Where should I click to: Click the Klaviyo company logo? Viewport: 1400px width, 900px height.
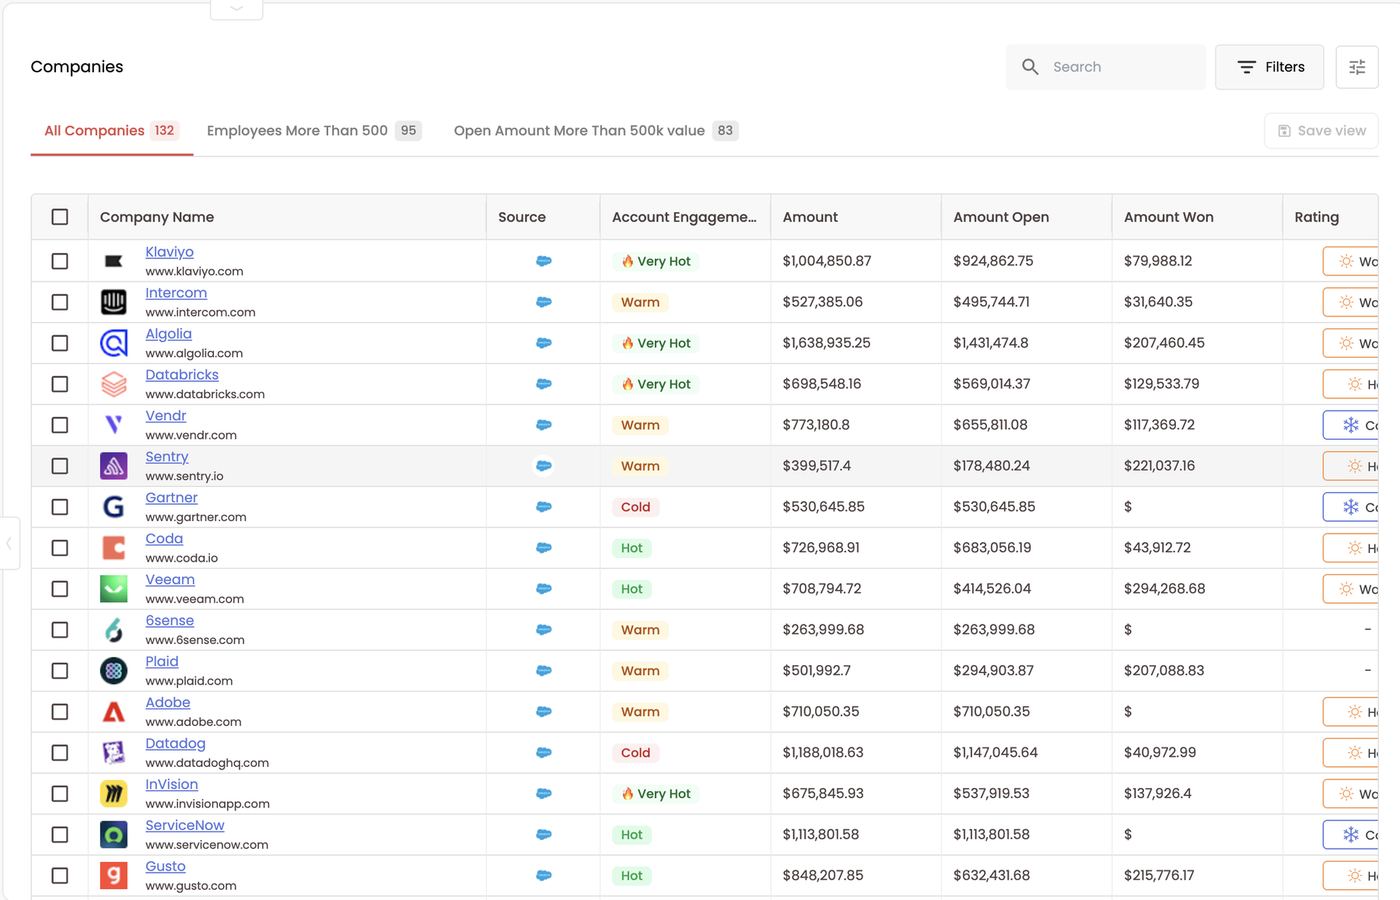click(114, 261)
